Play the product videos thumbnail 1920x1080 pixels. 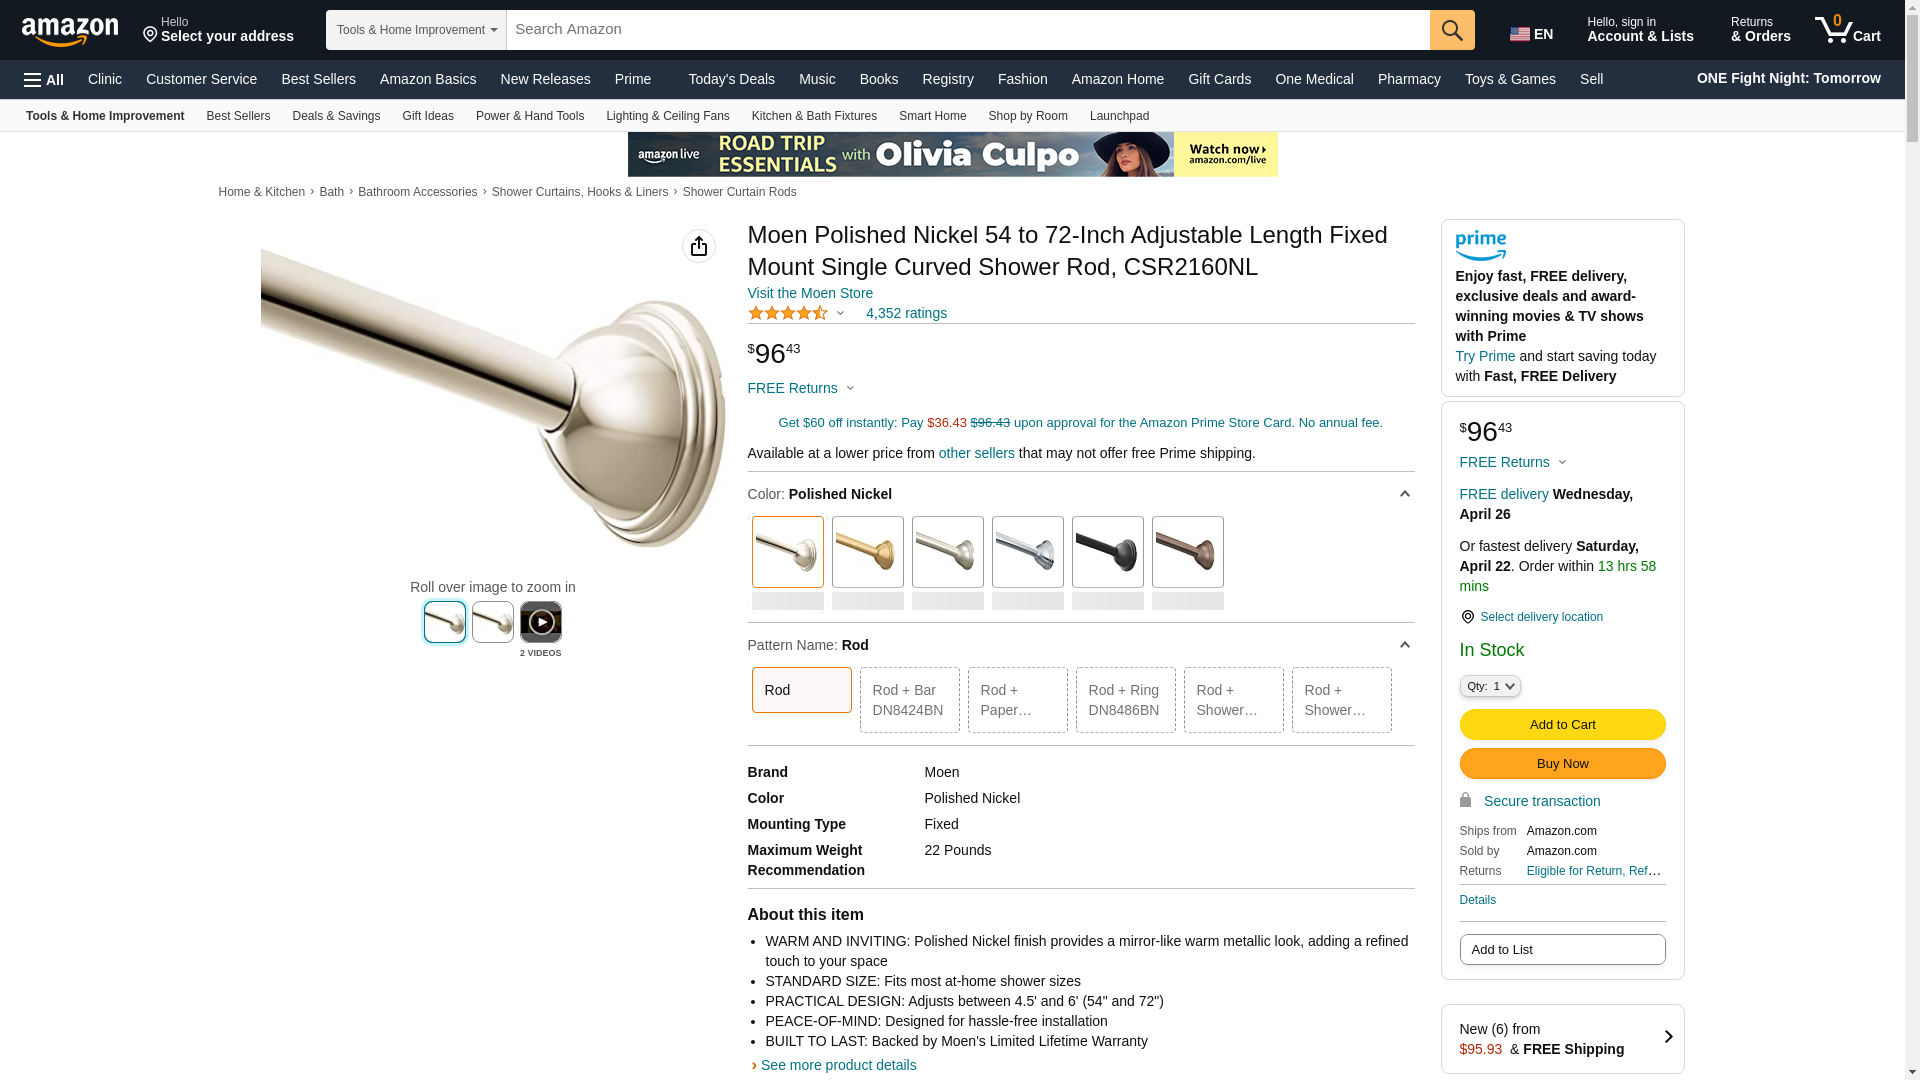pos(541,622)
